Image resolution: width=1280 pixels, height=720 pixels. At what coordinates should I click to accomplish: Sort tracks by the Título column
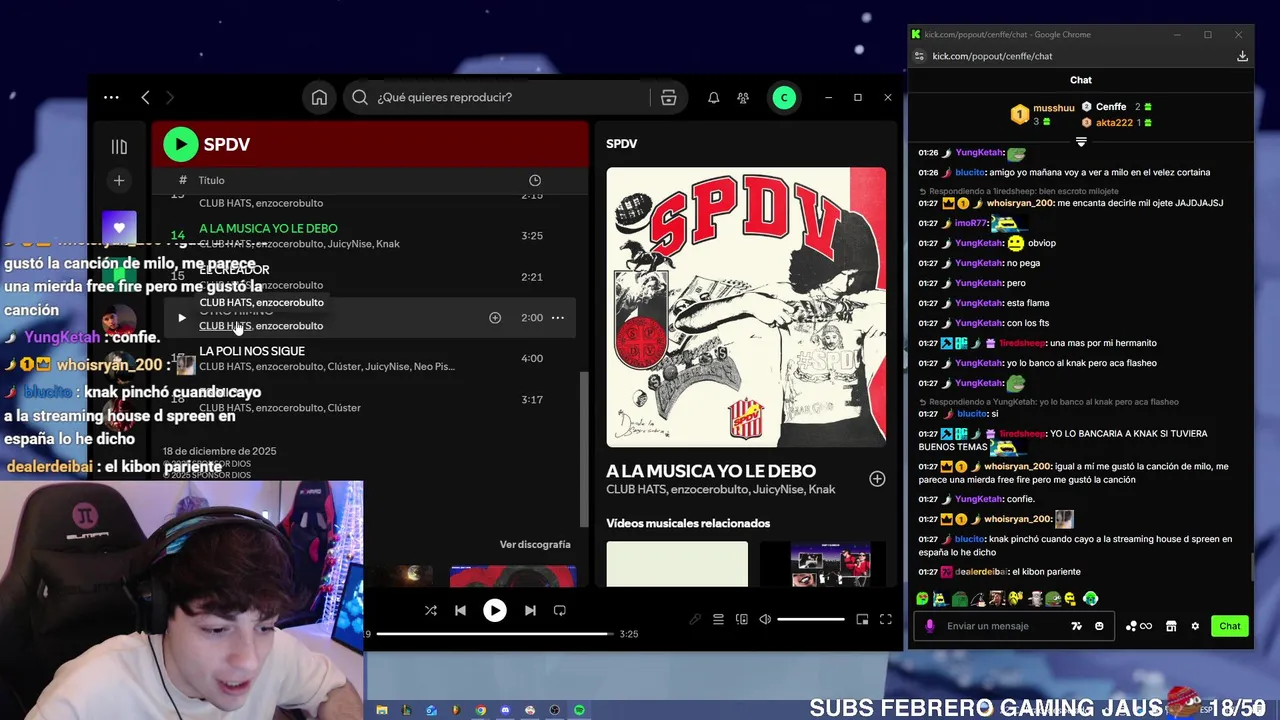(x=211, y=180)
